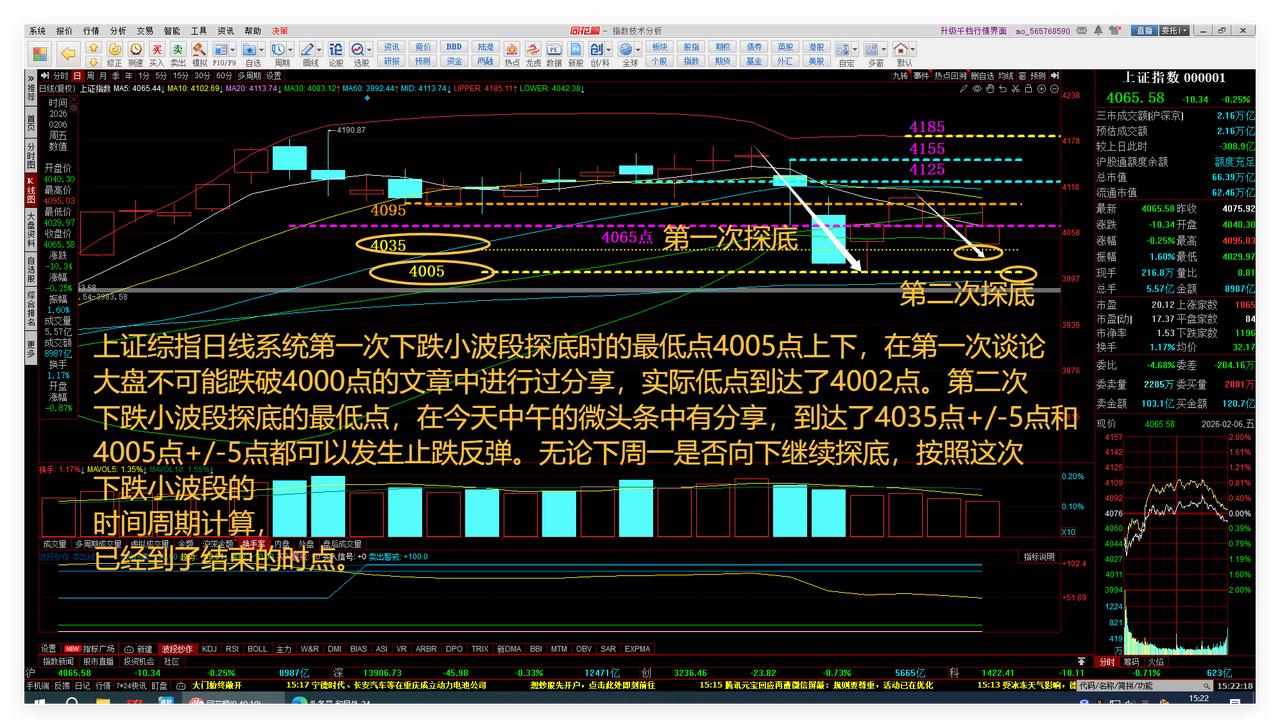Viewport: 1280px width, 728px height.
Task: Expand the 画线 dropdown arrow
Action: (x=320, y=49)
